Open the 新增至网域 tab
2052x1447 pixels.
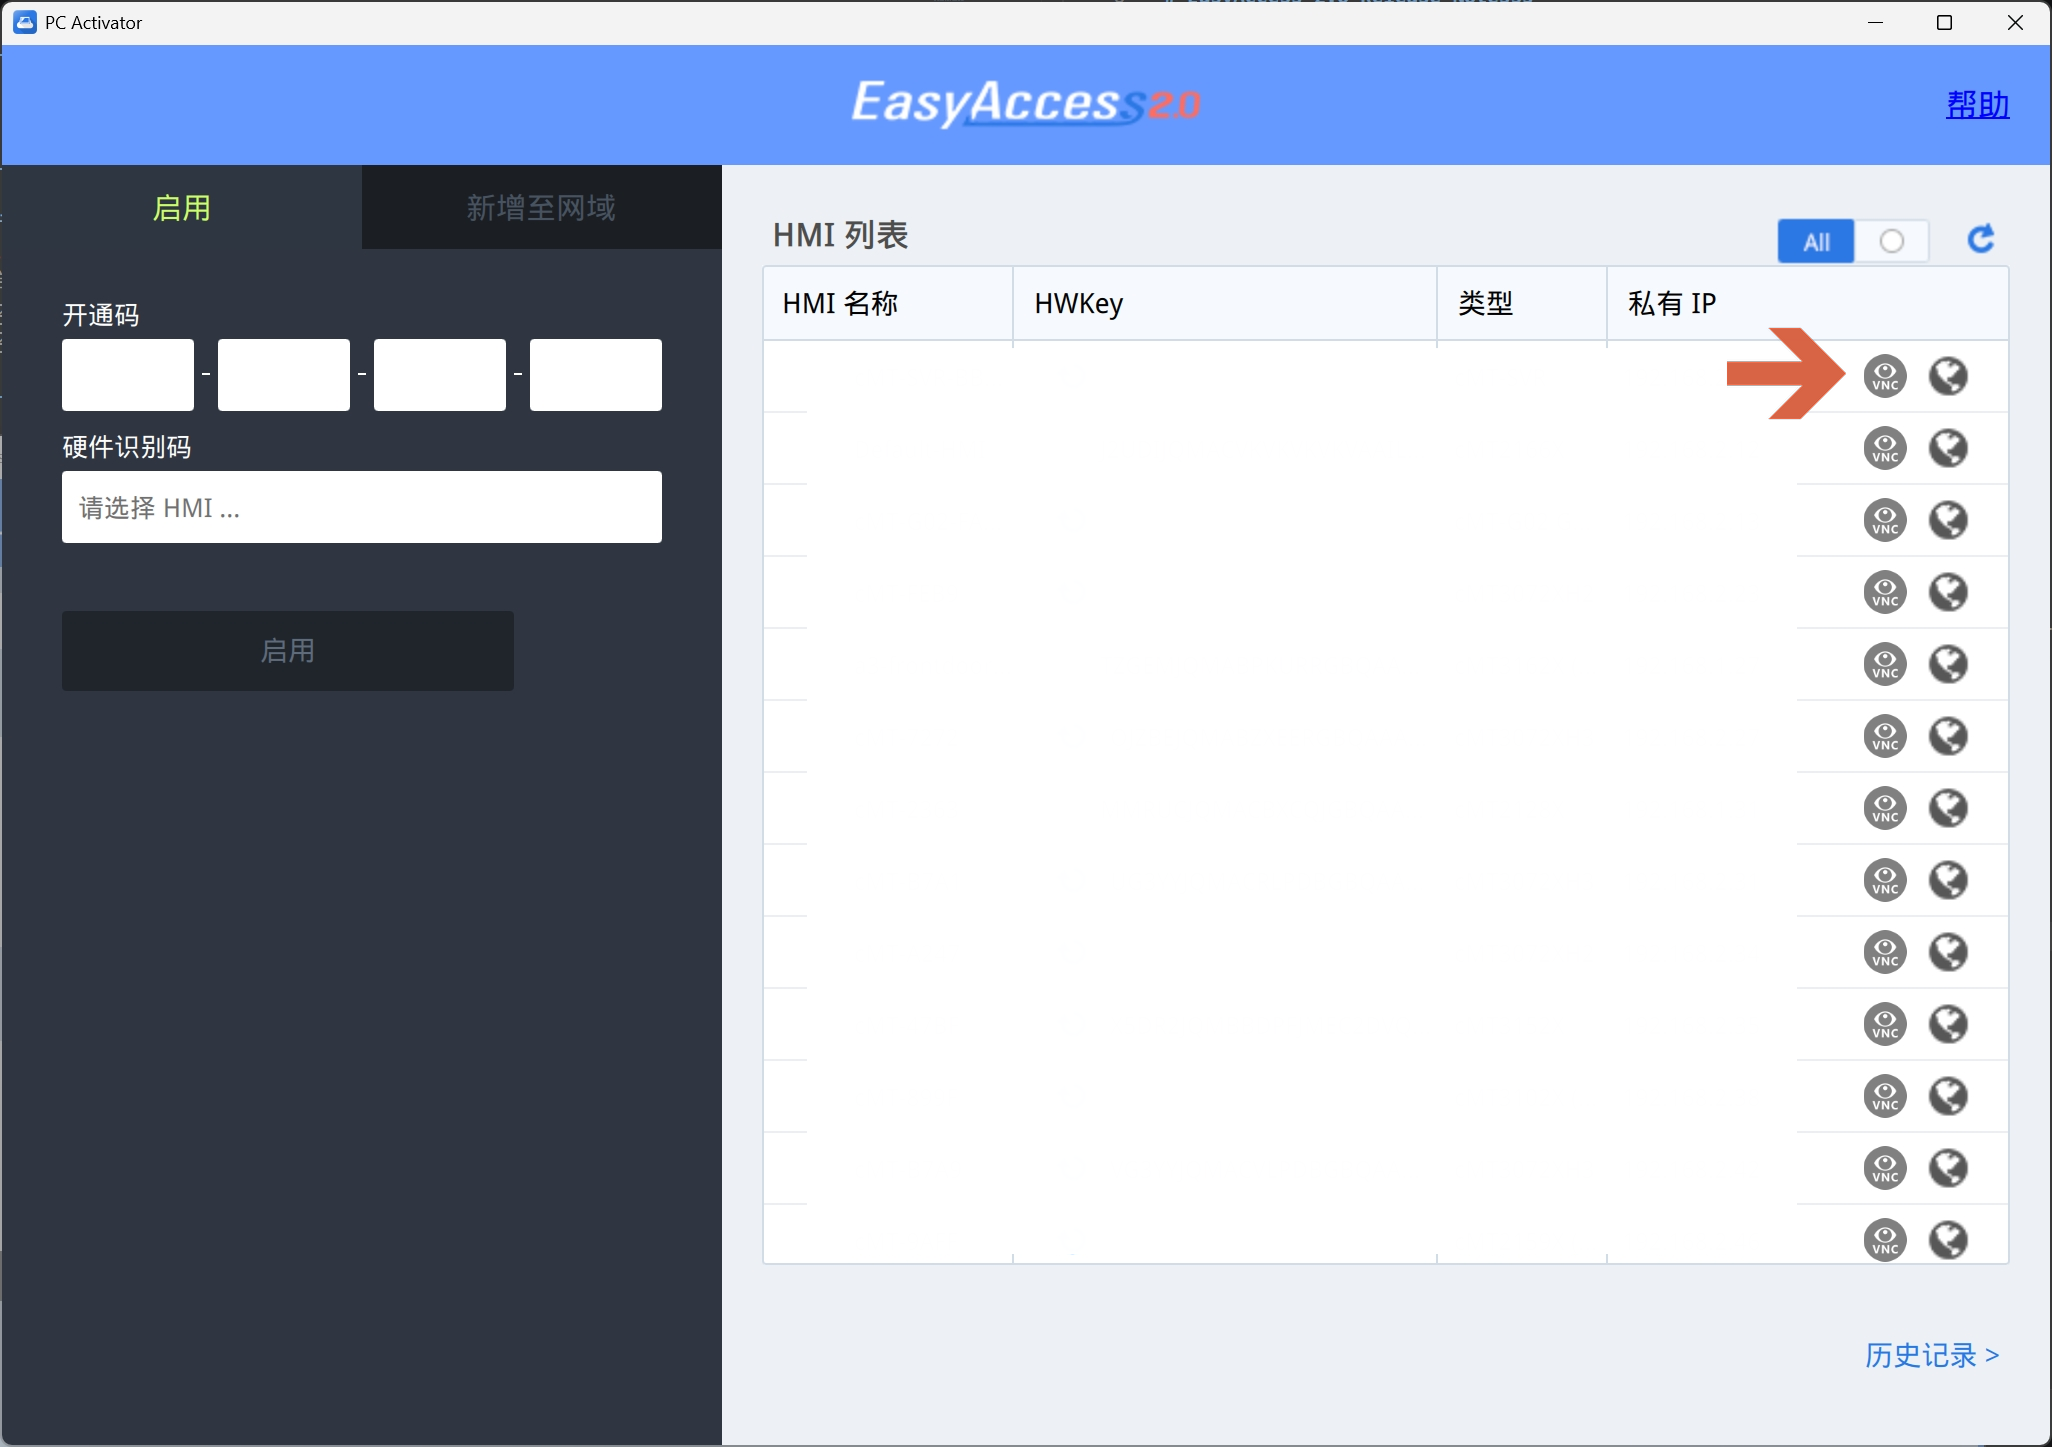(541, 207)
